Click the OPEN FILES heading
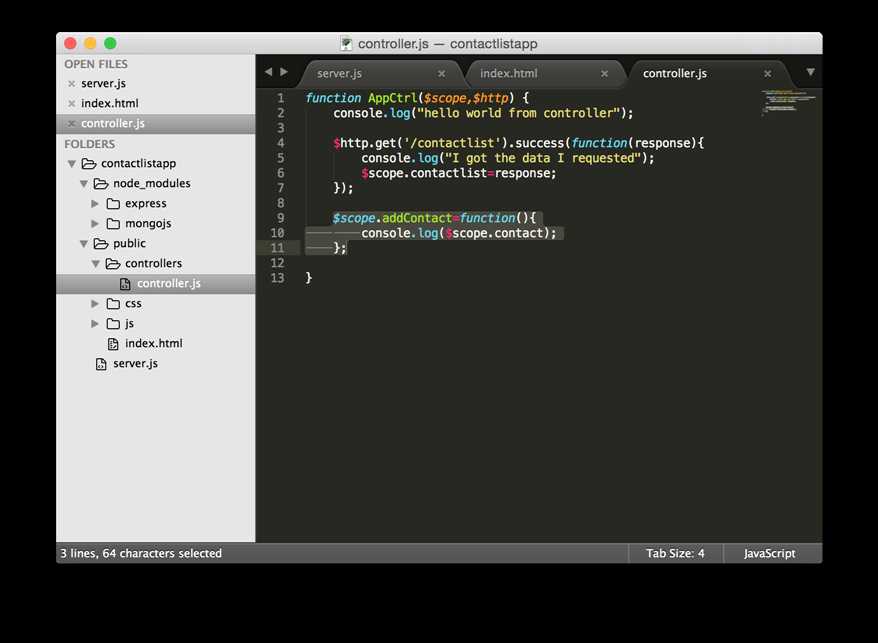The width and height of the screenshot is (878, 643). coord(96,64)
